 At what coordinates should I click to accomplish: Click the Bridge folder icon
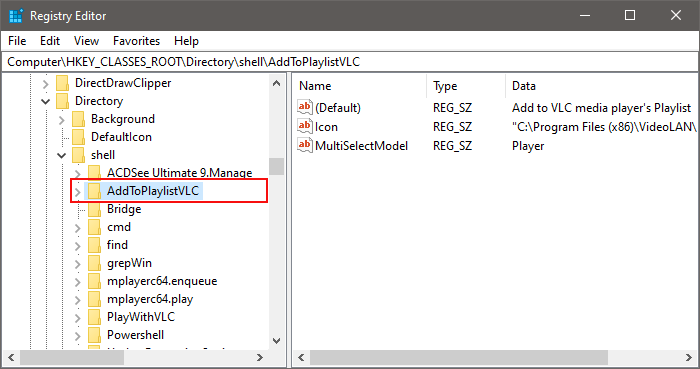(x=95, y=209)
